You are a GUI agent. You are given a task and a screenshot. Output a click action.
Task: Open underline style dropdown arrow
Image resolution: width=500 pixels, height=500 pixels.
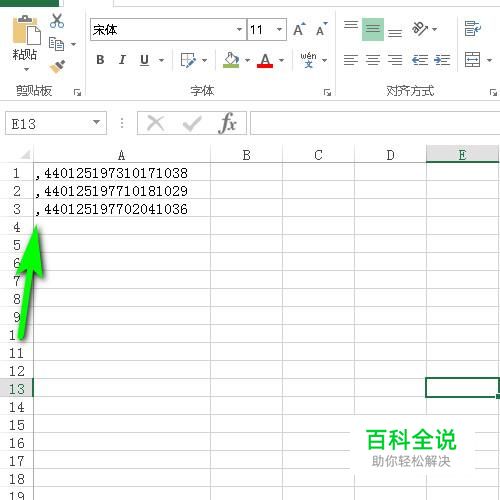point(161,60)
